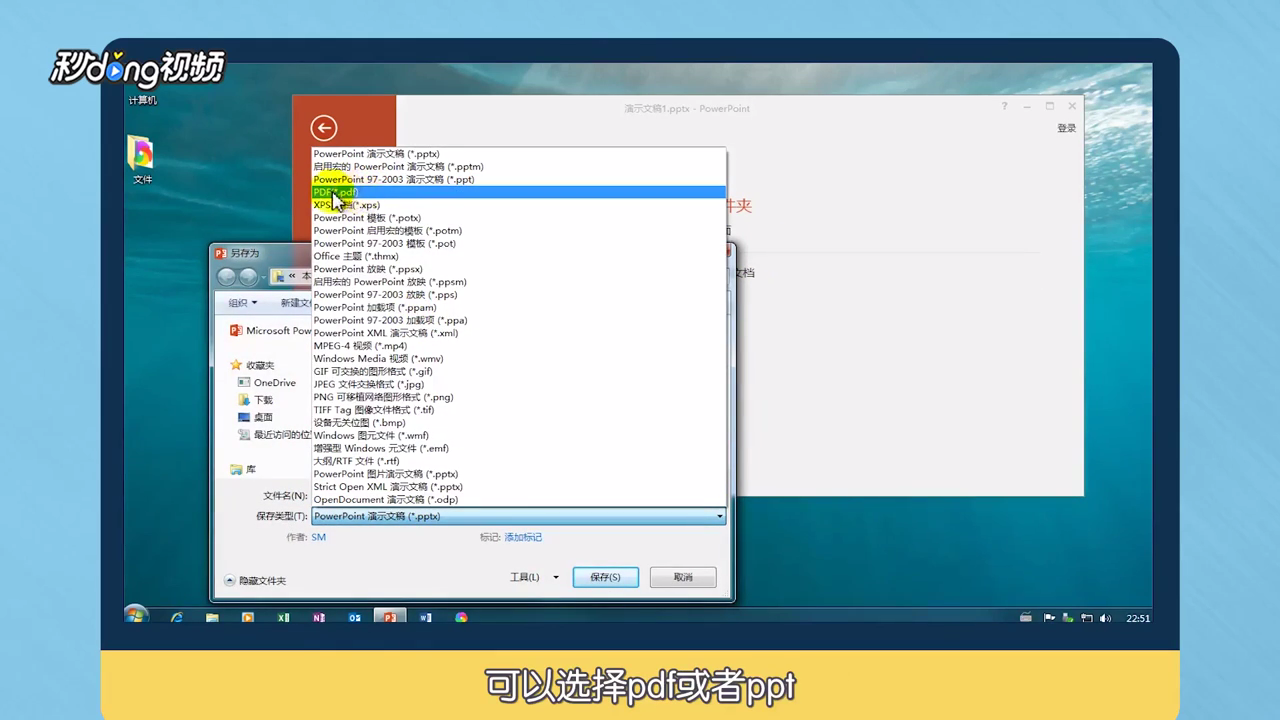Switch to PowerPoint in the taskbar
This screenshot has height=720, width=1280.
pyautogui.click(x=390, y=618)
